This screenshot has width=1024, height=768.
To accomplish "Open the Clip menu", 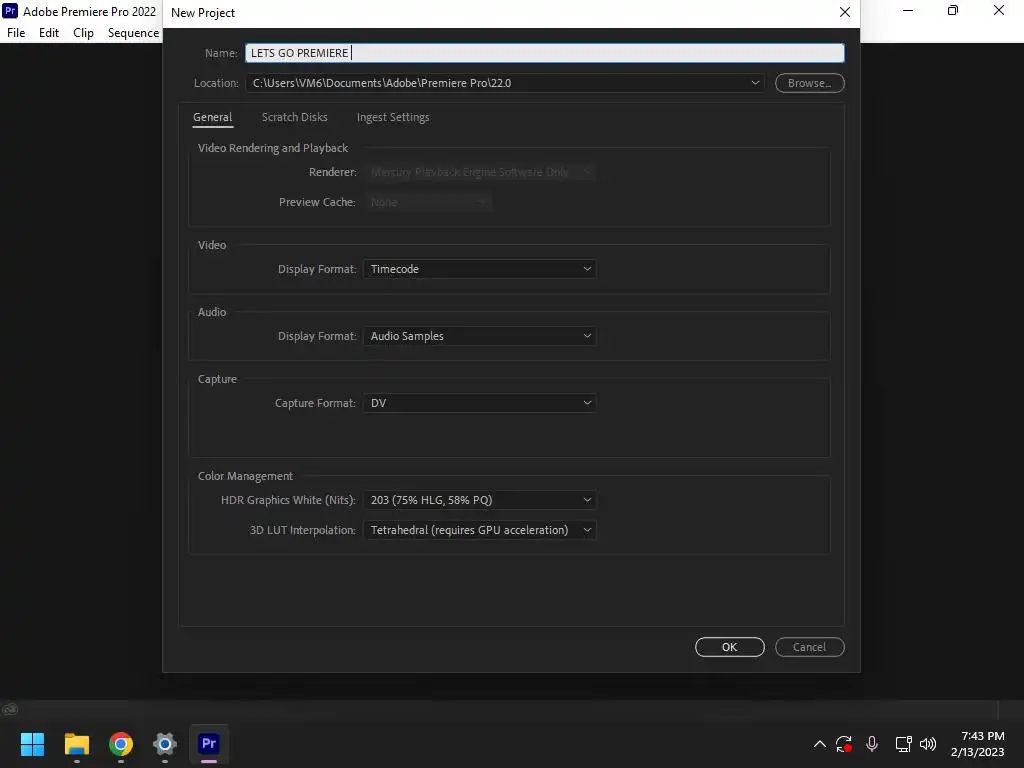I will point(83,33).
